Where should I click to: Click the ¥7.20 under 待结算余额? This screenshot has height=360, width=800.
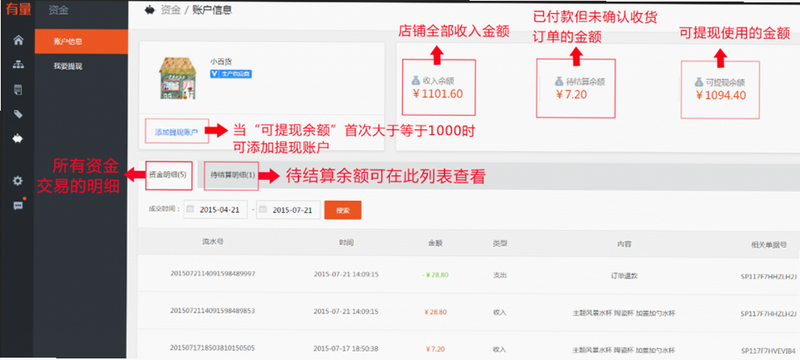click(571, 94)
